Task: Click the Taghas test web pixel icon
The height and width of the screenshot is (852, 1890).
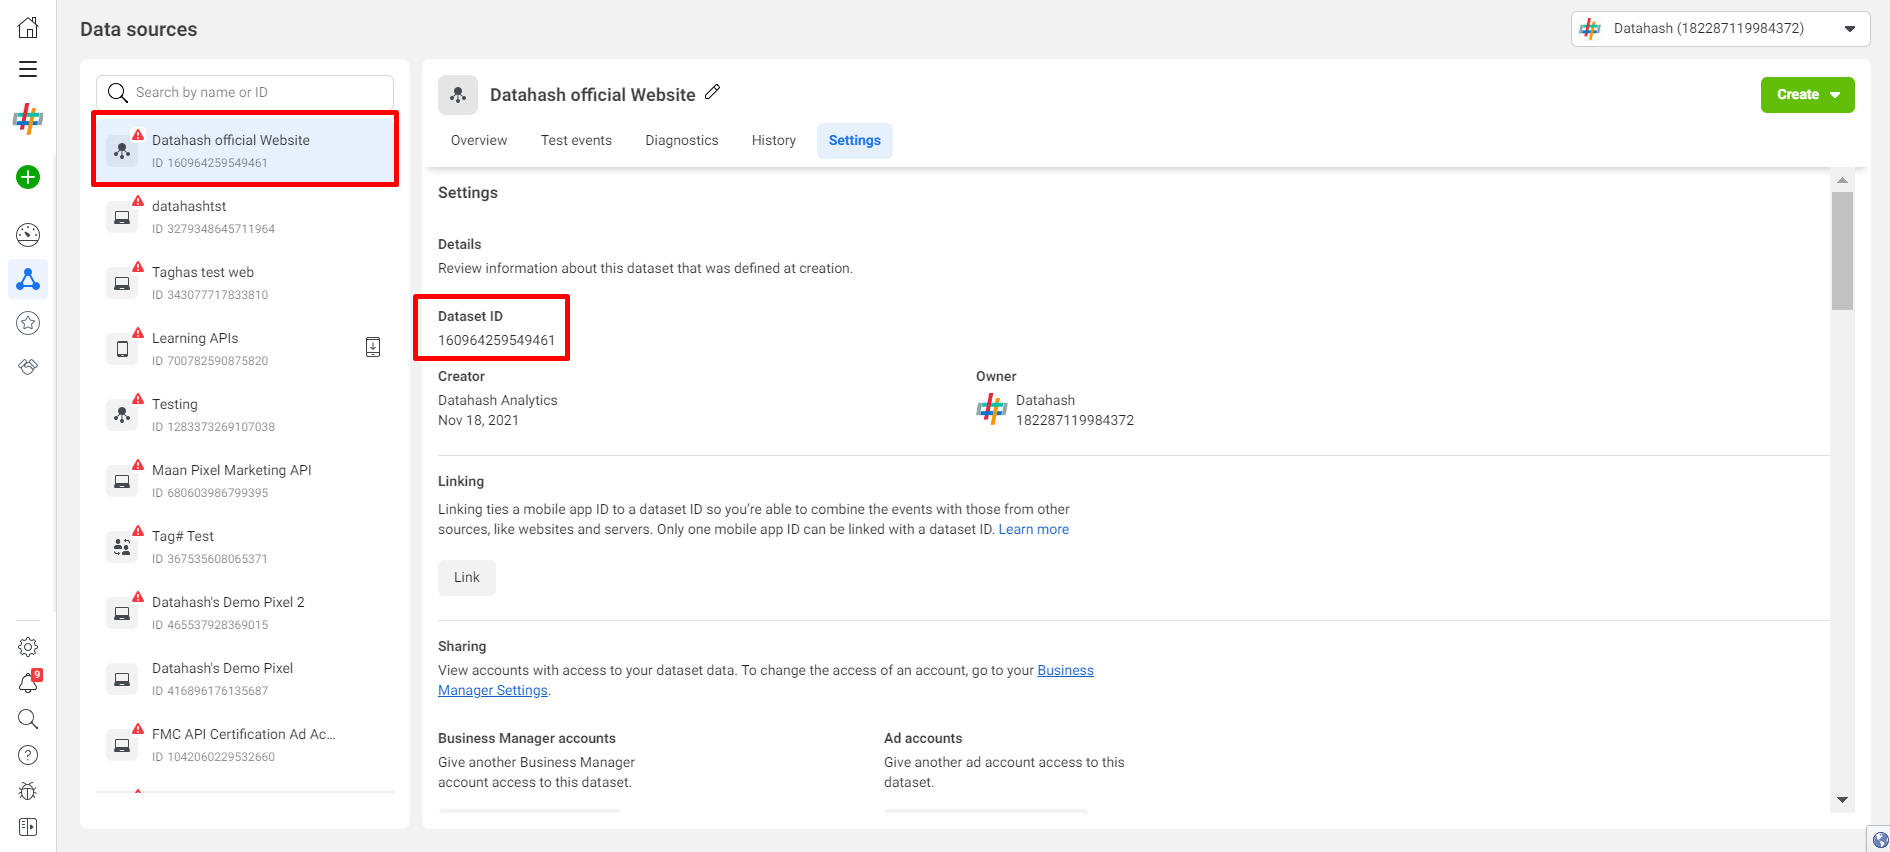Action: 122,283
